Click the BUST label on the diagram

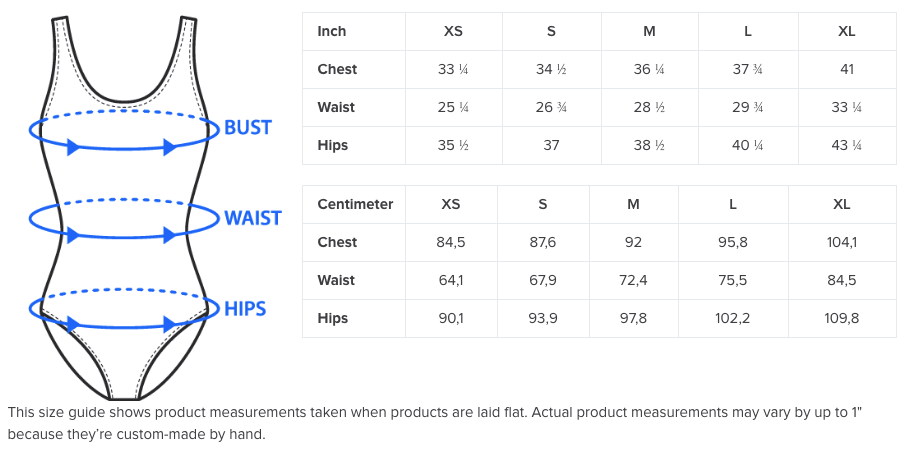247,128
